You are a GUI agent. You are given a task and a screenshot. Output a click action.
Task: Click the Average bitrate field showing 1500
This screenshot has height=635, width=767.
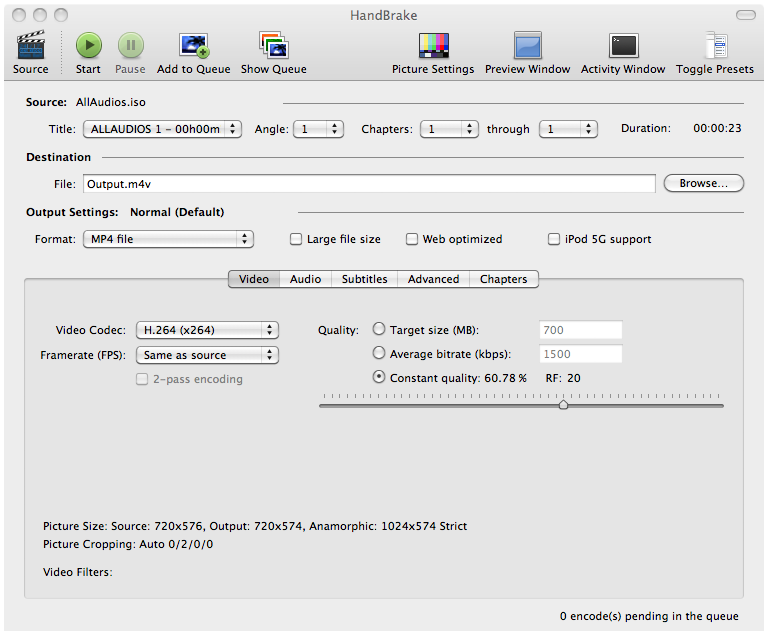pyautogui.click(x=581, y=354)
